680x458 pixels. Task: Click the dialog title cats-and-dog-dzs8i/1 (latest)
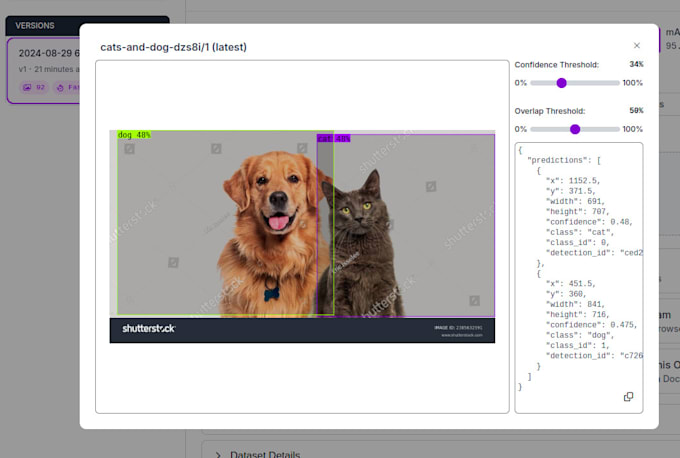[x=173, y=47]
